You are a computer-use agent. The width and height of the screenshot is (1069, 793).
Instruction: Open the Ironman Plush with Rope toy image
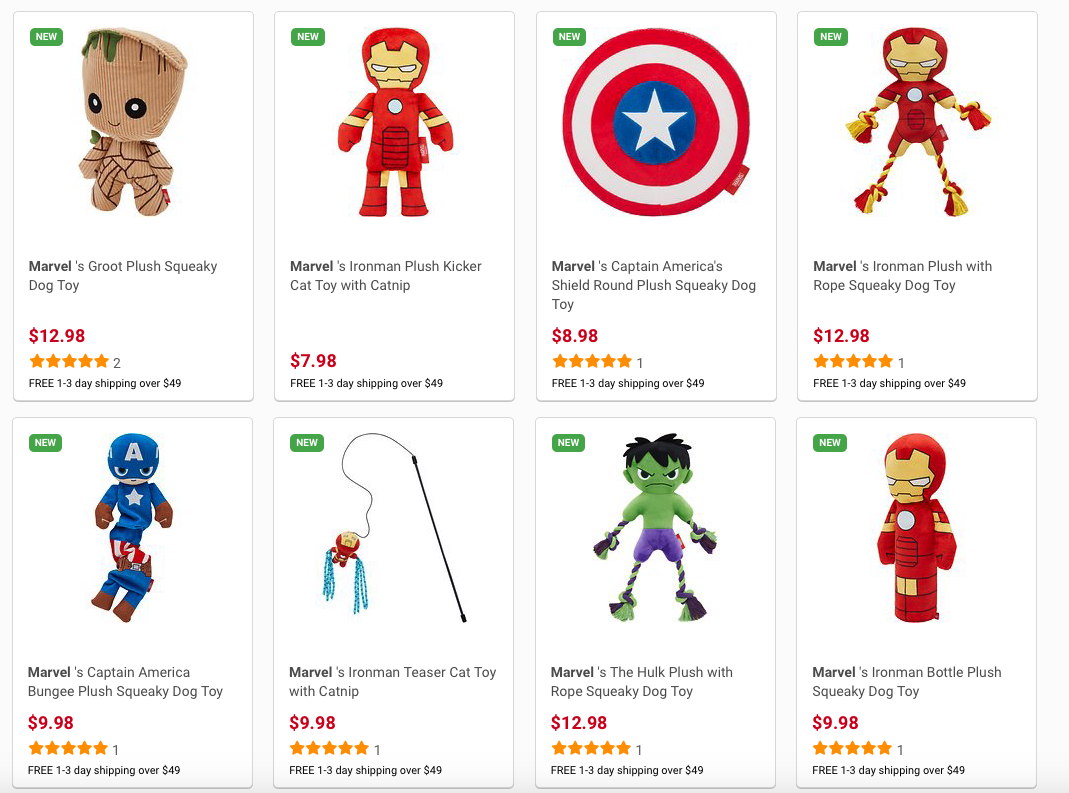[917, 125]
